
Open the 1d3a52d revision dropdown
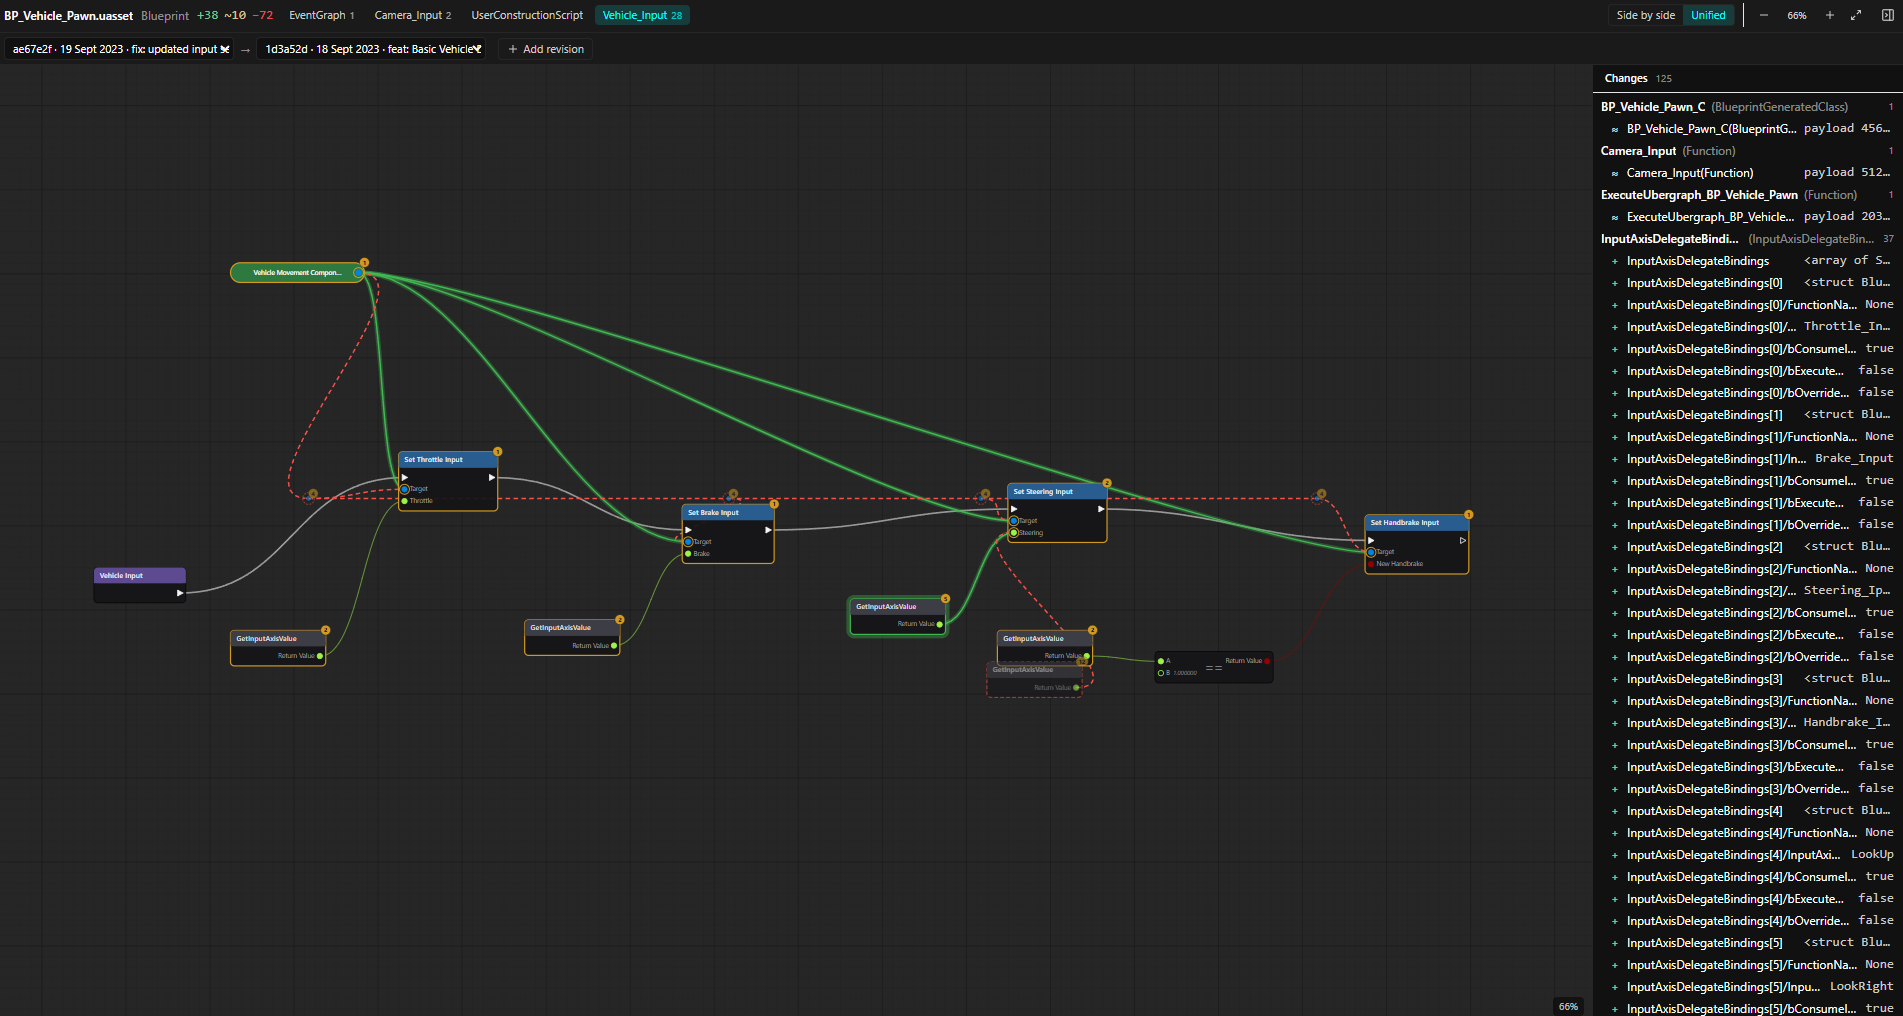[x=372, y=49]
